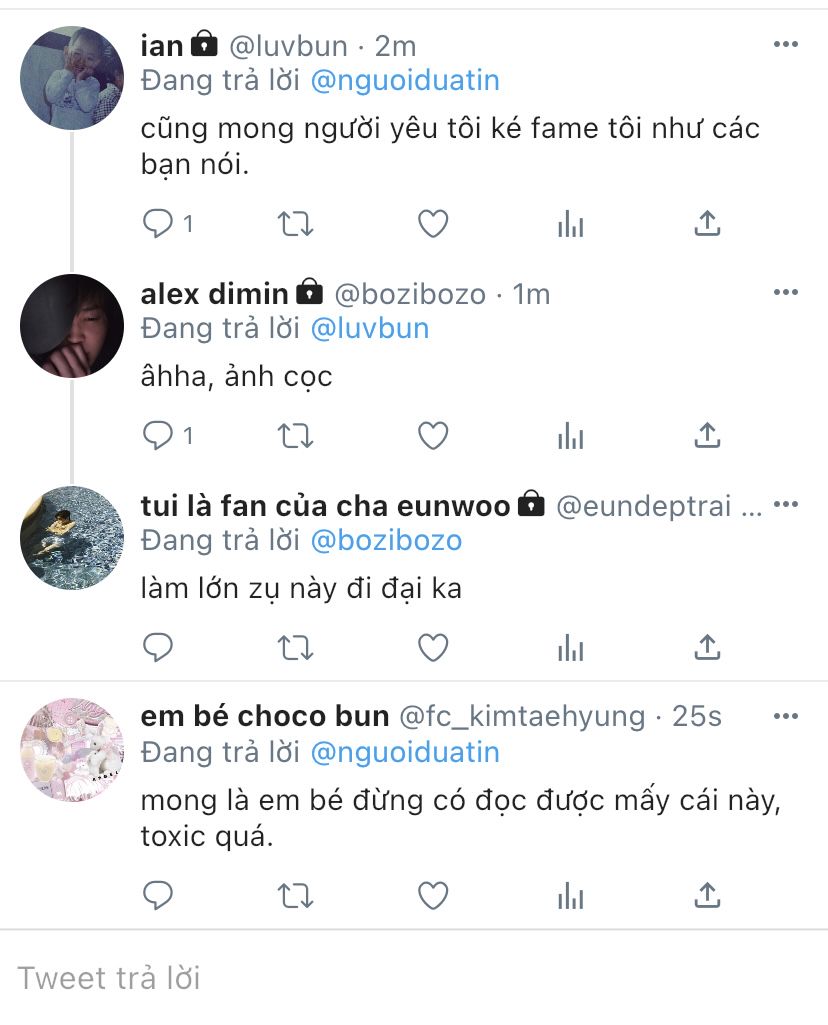
Task: Open @luvbun mention link
Action: tap(370, 329)
